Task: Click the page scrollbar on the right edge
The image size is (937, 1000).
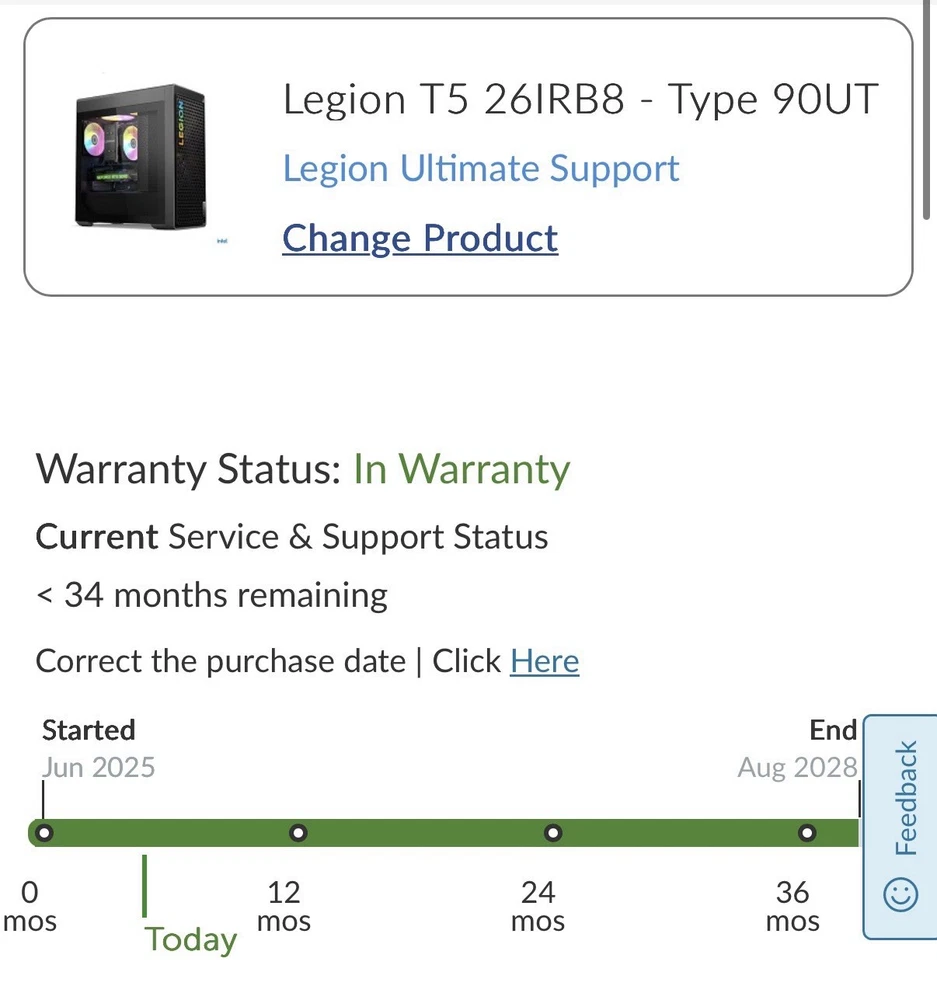Action: pos(930,110)
